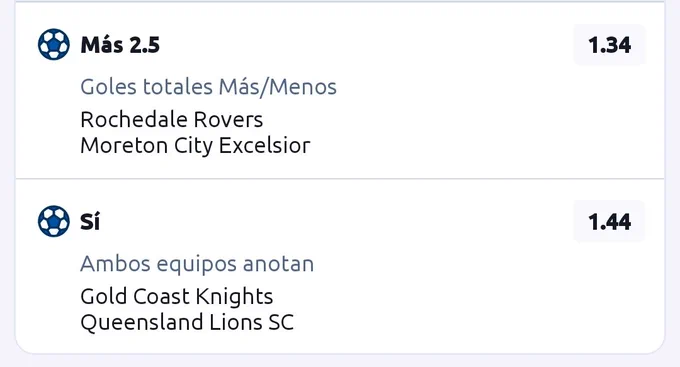Viewport: 680px width, 367px height.
Task: Tap the word Excelsior in the first match
Action: [x=265, y=145]
